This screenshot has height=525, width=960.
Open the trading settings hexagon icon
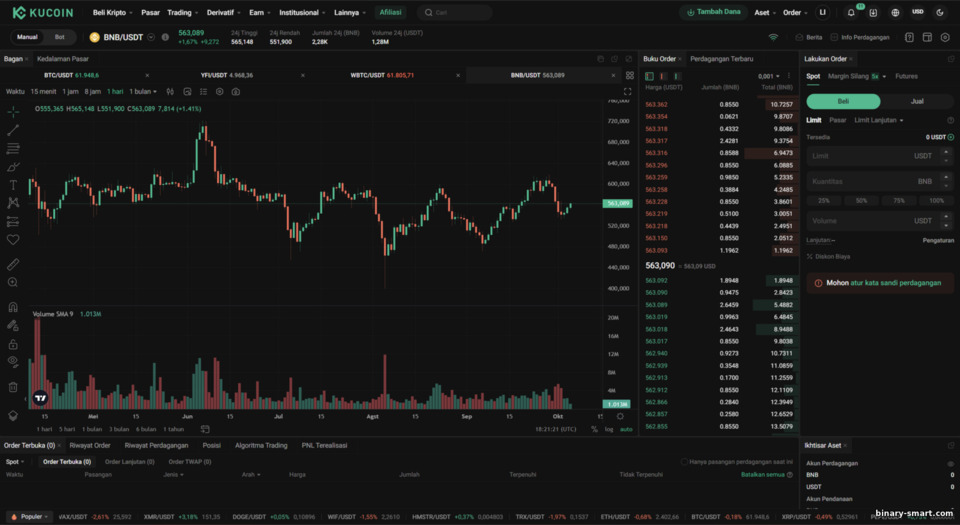click(x=945, y=37)
